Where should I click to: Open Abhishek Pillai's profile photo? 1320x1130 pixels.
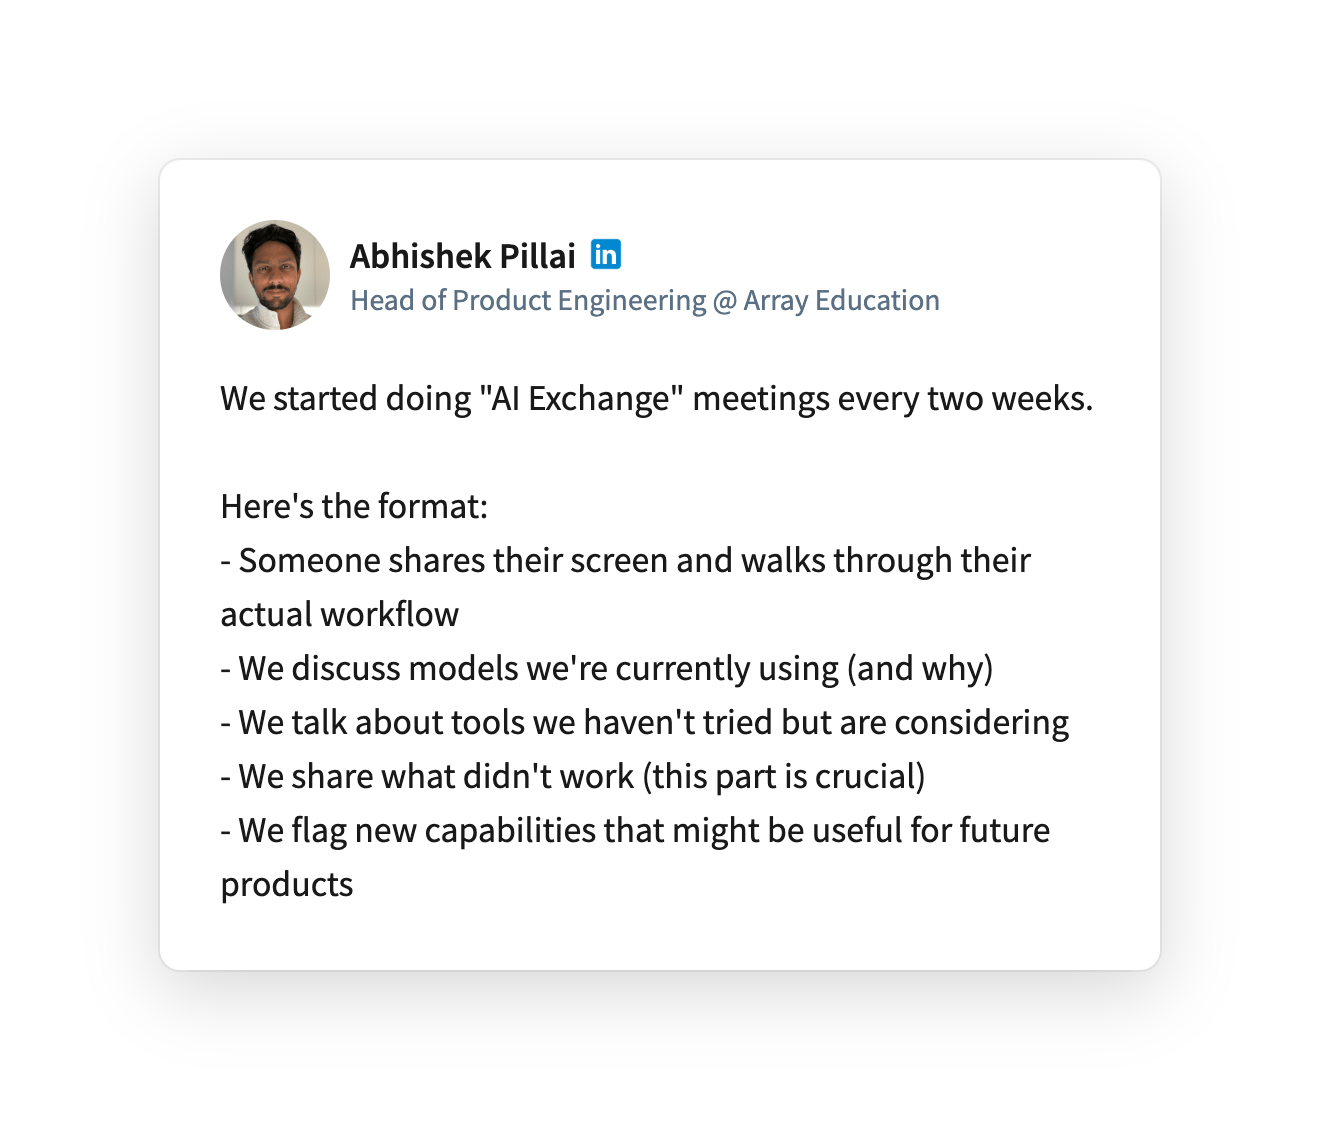275,275
